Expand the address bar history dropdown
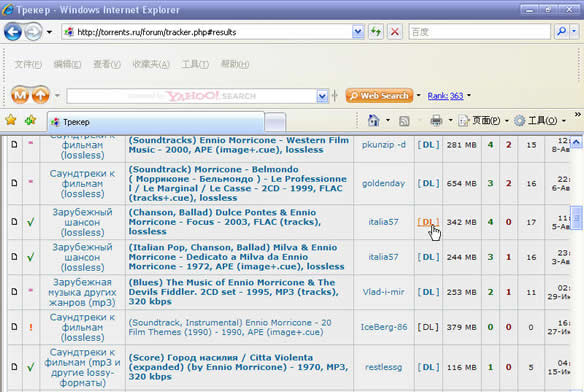The width and height of the screenshot is (584, 392). click(x=358, y=32)
